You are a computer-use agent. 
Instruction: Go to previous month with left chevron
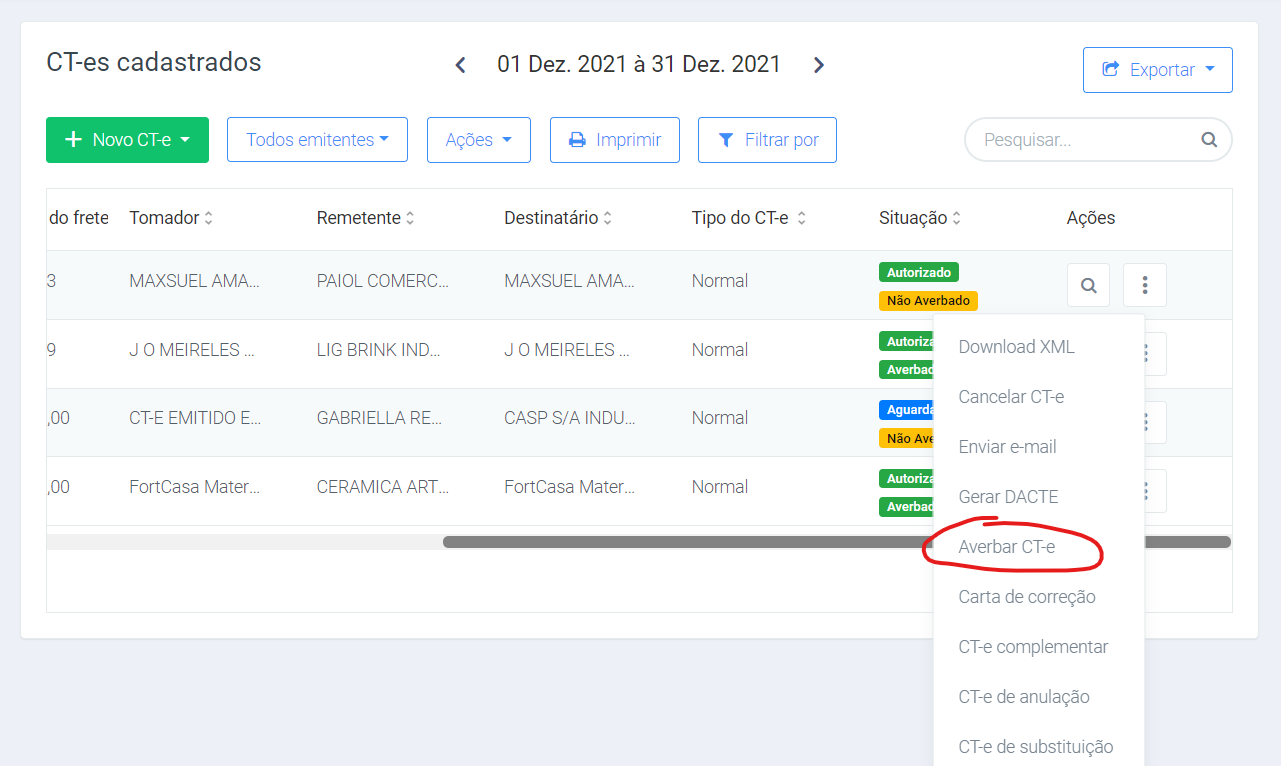(460, 65)
